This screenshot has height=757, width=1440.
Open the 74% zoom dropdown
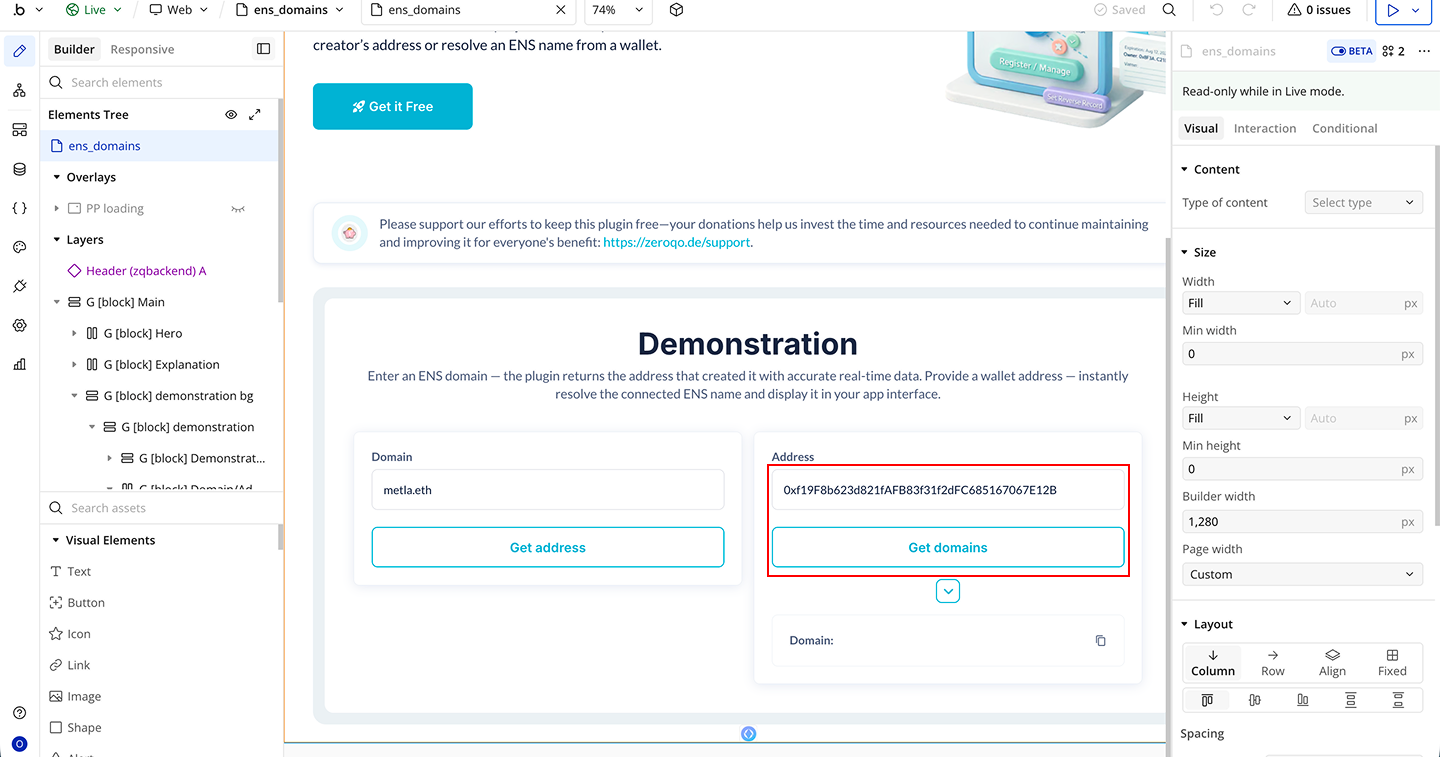(618, 10)
